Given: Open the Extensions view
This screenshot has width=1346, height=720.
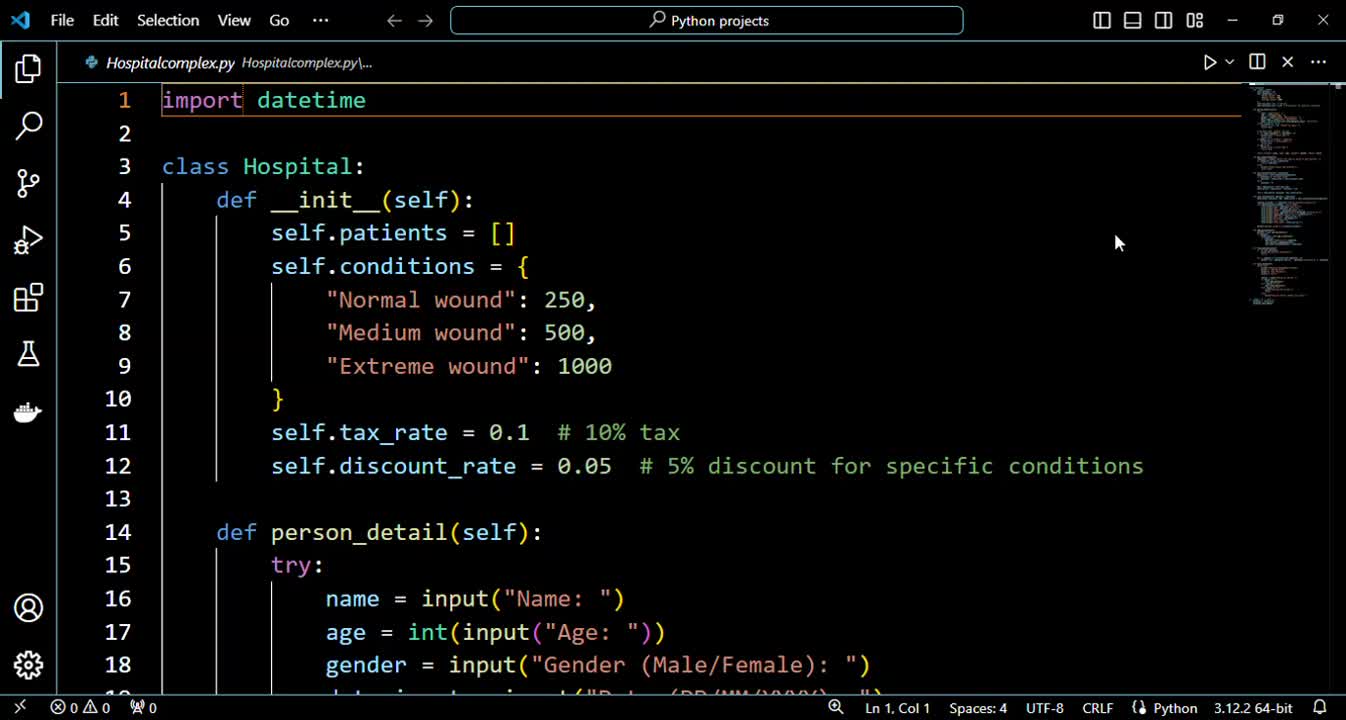Looking at the screenshot, I should (x=29, y=297).
